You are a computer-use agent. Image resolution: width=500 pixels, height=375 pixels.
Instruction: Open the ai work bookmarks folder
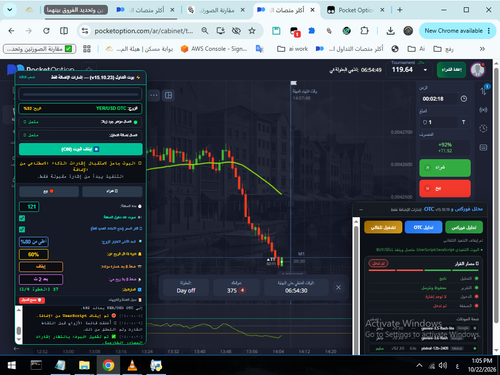[293, 49]
